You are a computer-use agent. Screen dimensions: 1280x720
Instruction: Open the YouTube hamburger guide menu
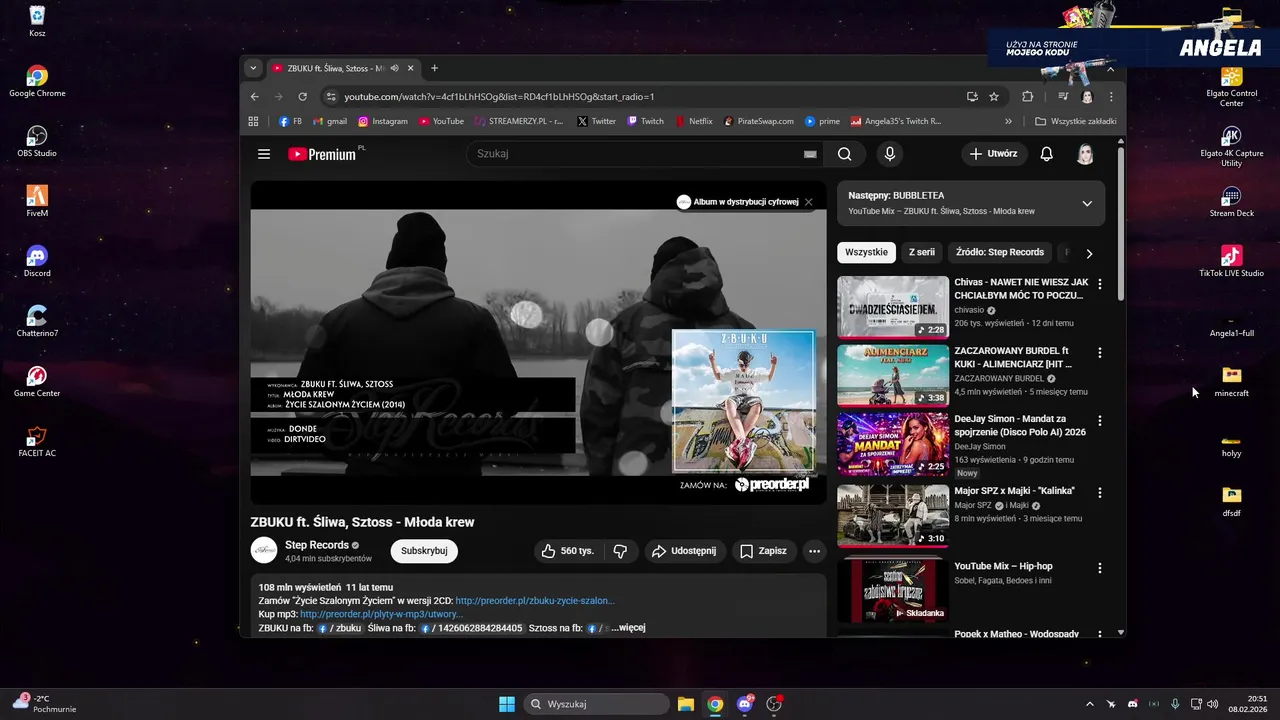pyautogui.click(x=264, y=154)
